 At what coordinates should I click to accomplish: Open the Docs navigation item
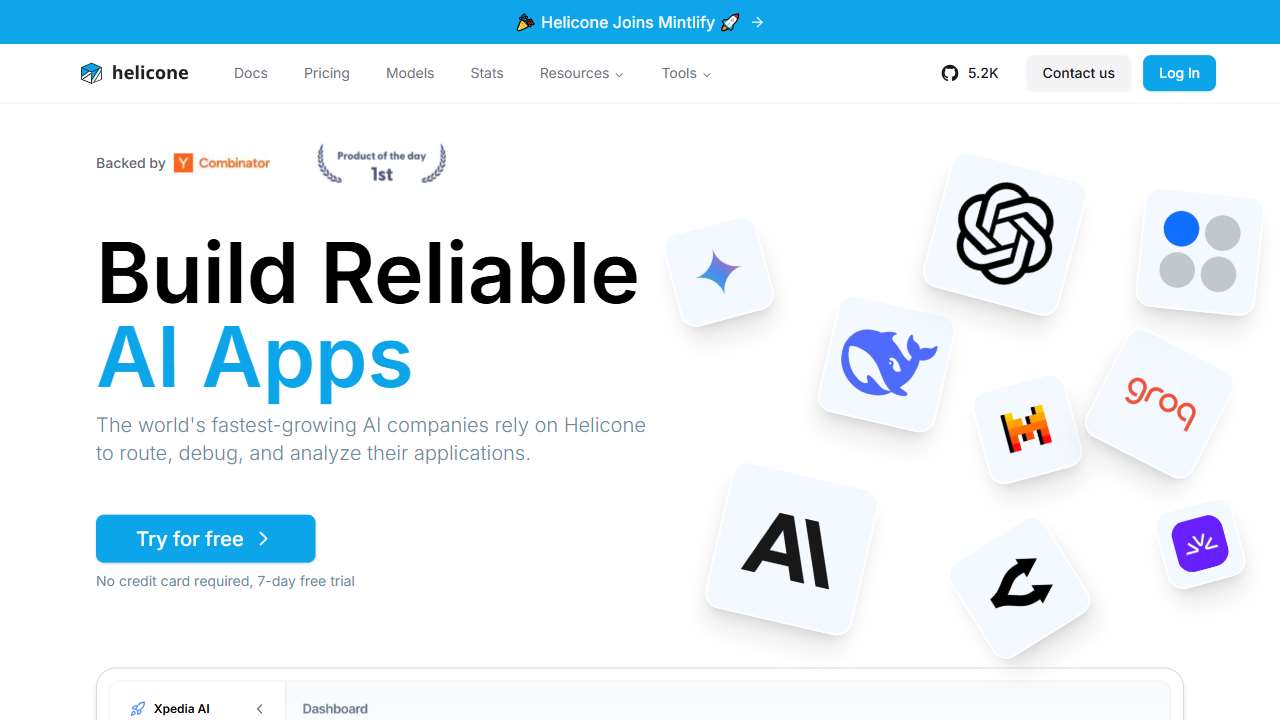click(x=251, y=73)
